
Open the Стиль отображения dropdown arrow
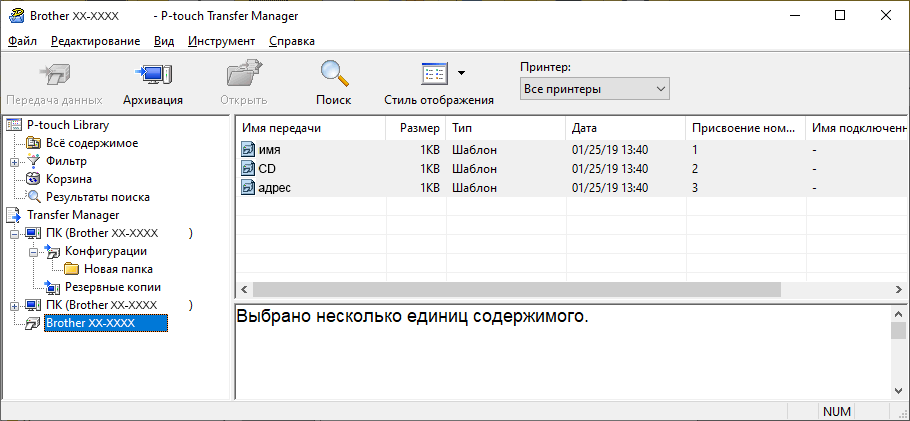click(461, 73)
